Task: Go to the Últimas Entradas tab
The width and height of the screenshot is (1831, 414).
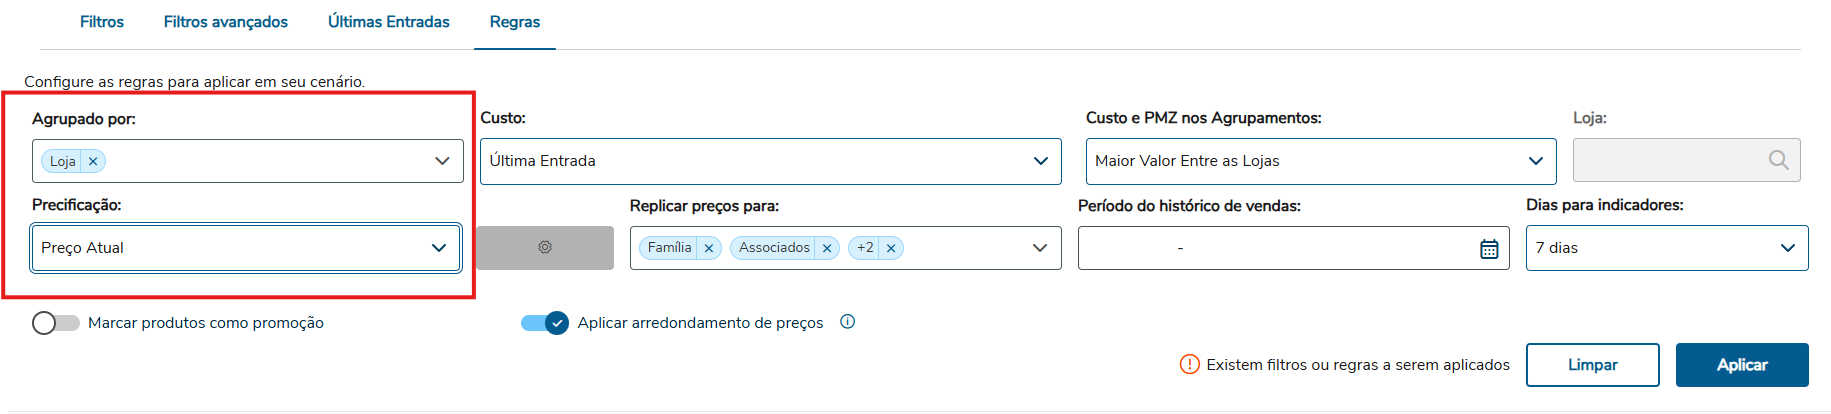Action: (389, 22)
